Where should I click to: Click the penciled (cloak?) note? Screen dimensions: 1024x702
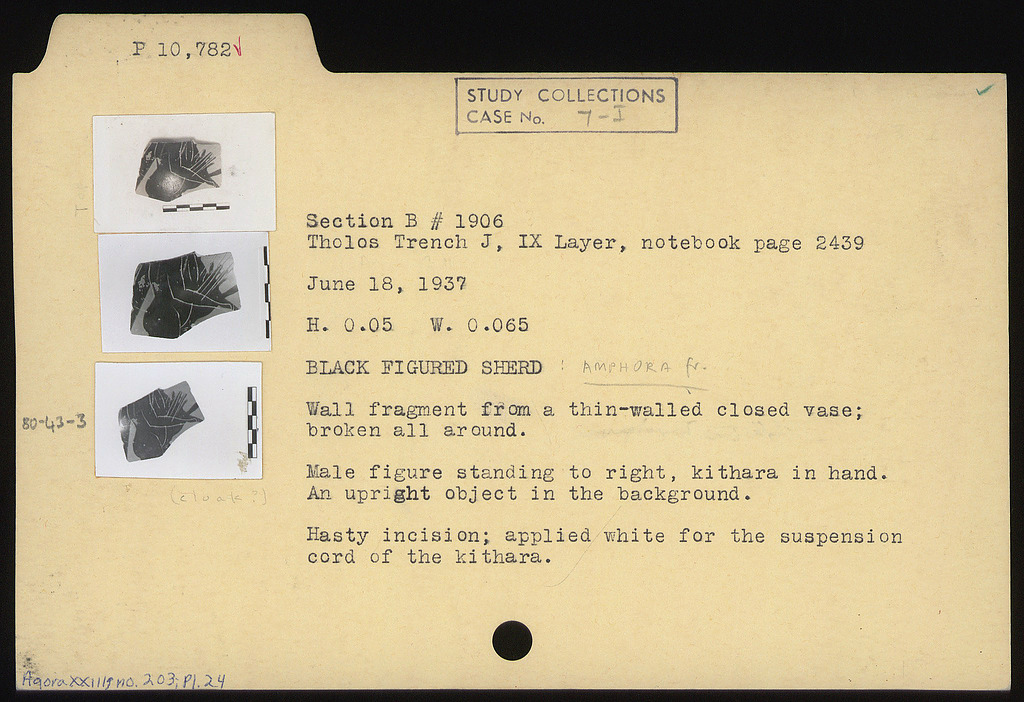217,496
